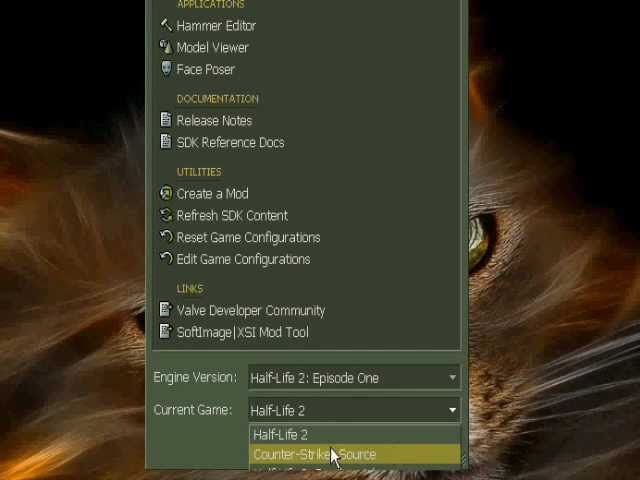The height and width of the screenshot is (480, 640).
Task: Click the Hammer Editor hammer icon
Action: [166, 25]
